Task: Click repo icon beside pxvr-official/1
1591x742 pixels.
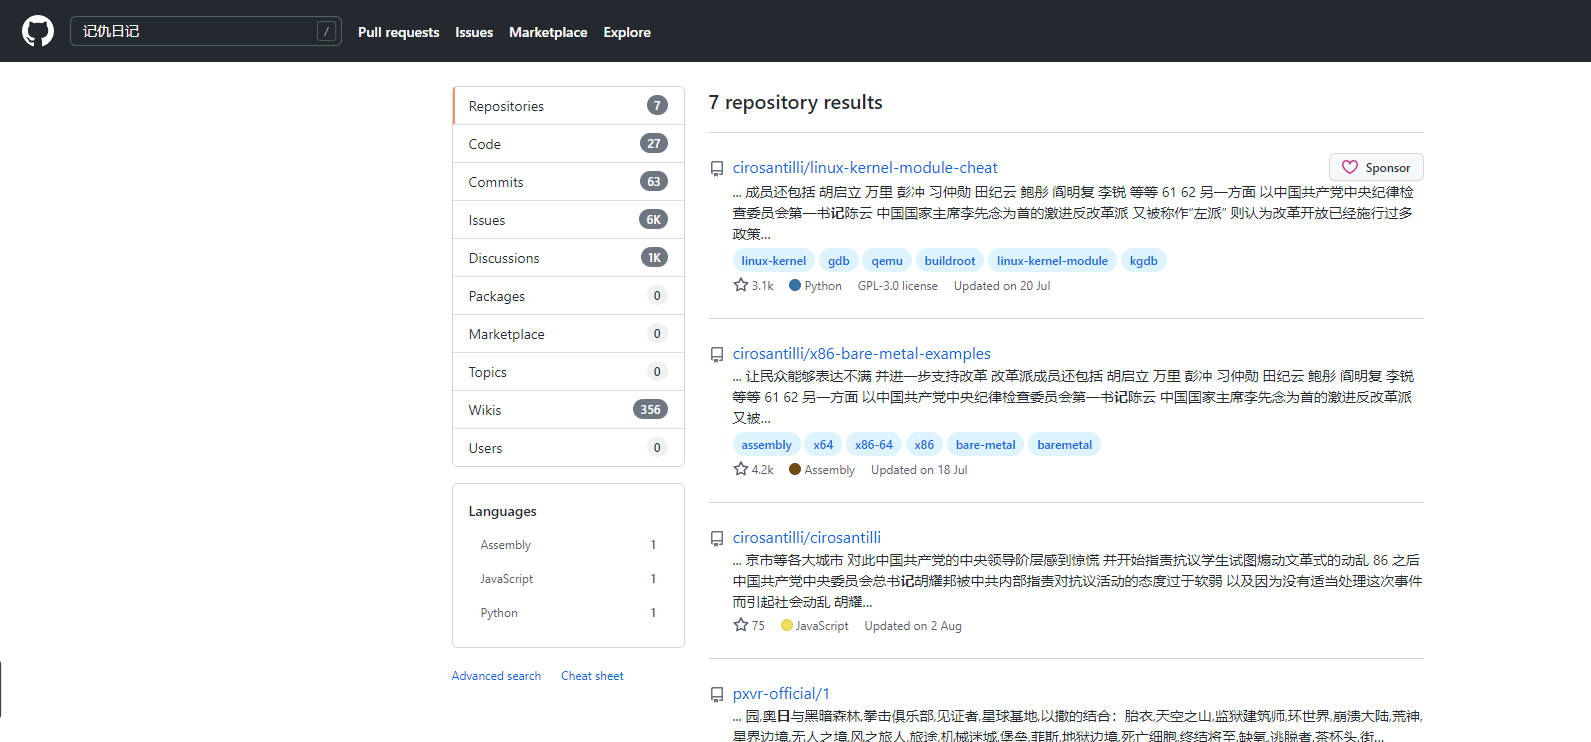Action: pos(717,695)
